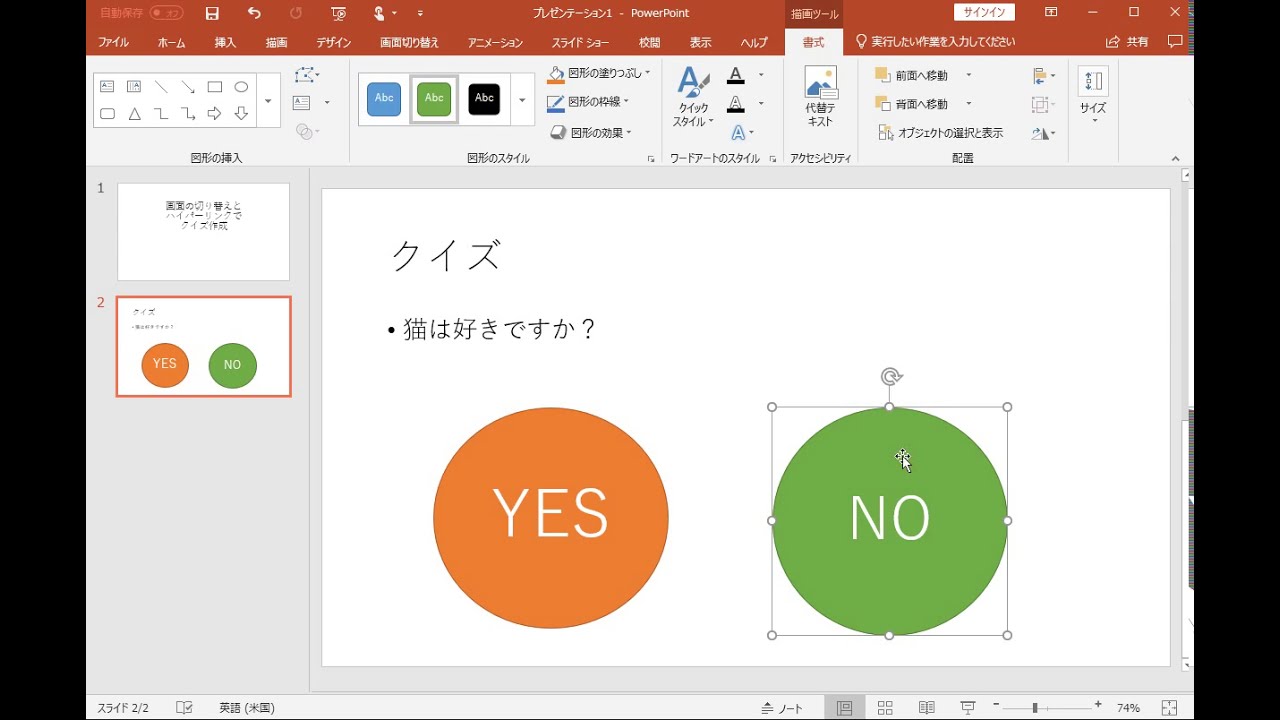1280x720 pixels.
Task: Switch to normal view in status bar
Action: (844, 708)
